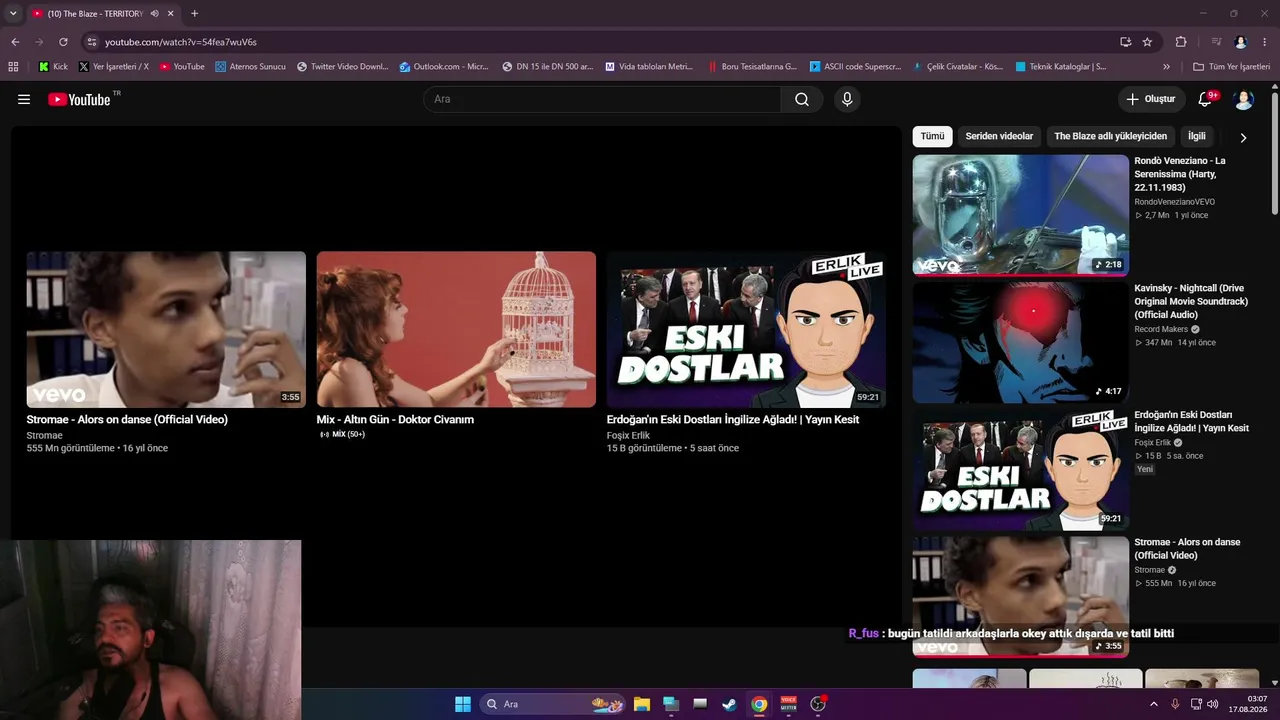Open YouTube notifications bell
Screen dimensions: 1280x720
click(x=1205, y=99)
